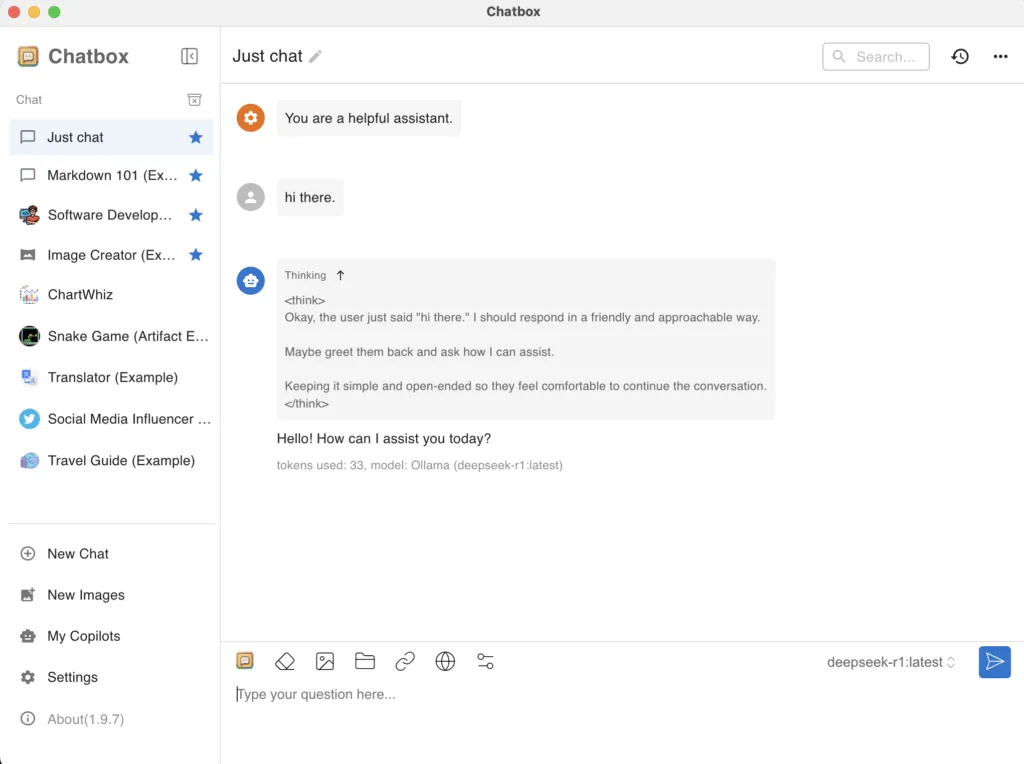This screenshot has height=764, width=1024.
Task: Collapse the sidebar with the panel icon
Action: pos(189,57)
